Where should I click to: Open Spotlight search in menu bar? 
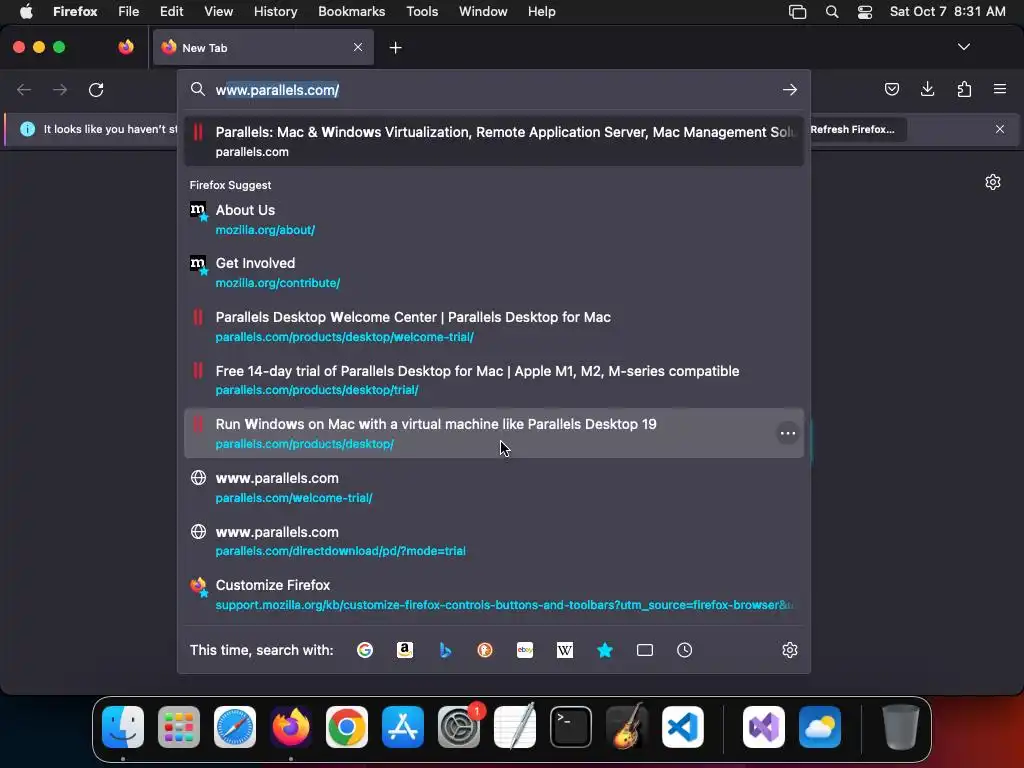[831, 12]
